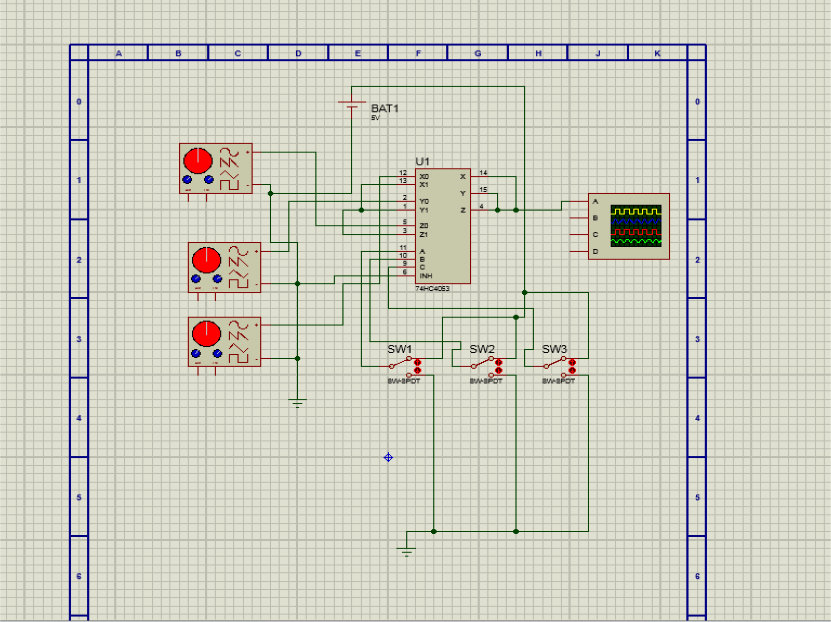Click the upper red actuator on SW1
The image size is (831, 622).
point(417,362)
